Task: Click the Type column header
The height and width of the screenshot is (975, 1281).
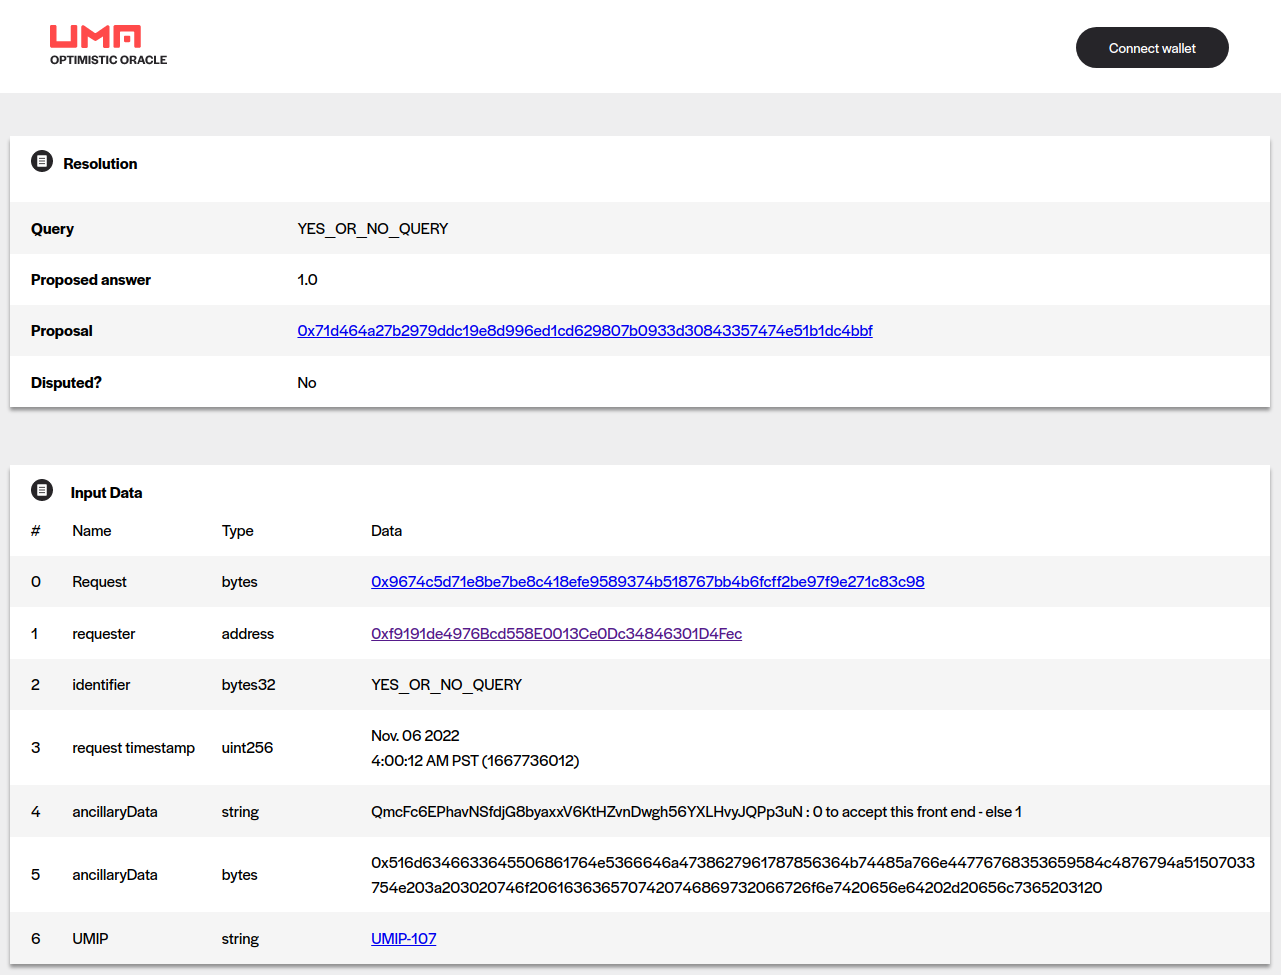Action: coord(238,531)
